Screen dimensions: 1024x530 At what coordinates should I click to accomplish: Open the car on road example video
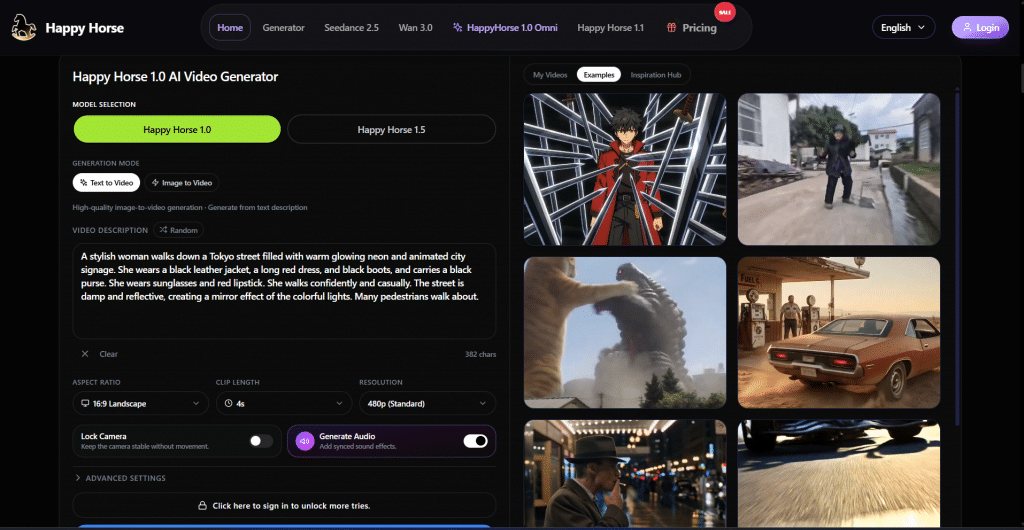click(x=839, y=473)
